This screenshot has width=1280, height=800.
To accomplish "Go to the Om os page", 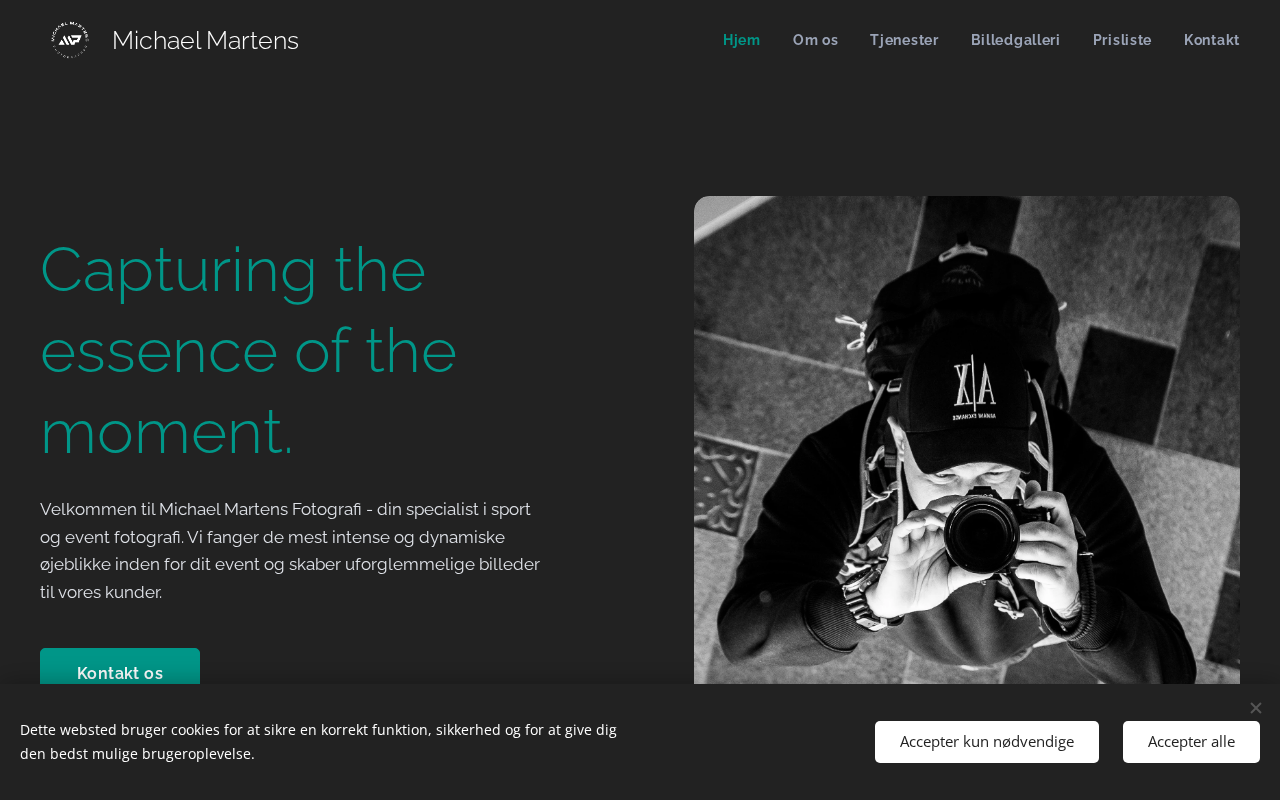I will coord(815,40).
